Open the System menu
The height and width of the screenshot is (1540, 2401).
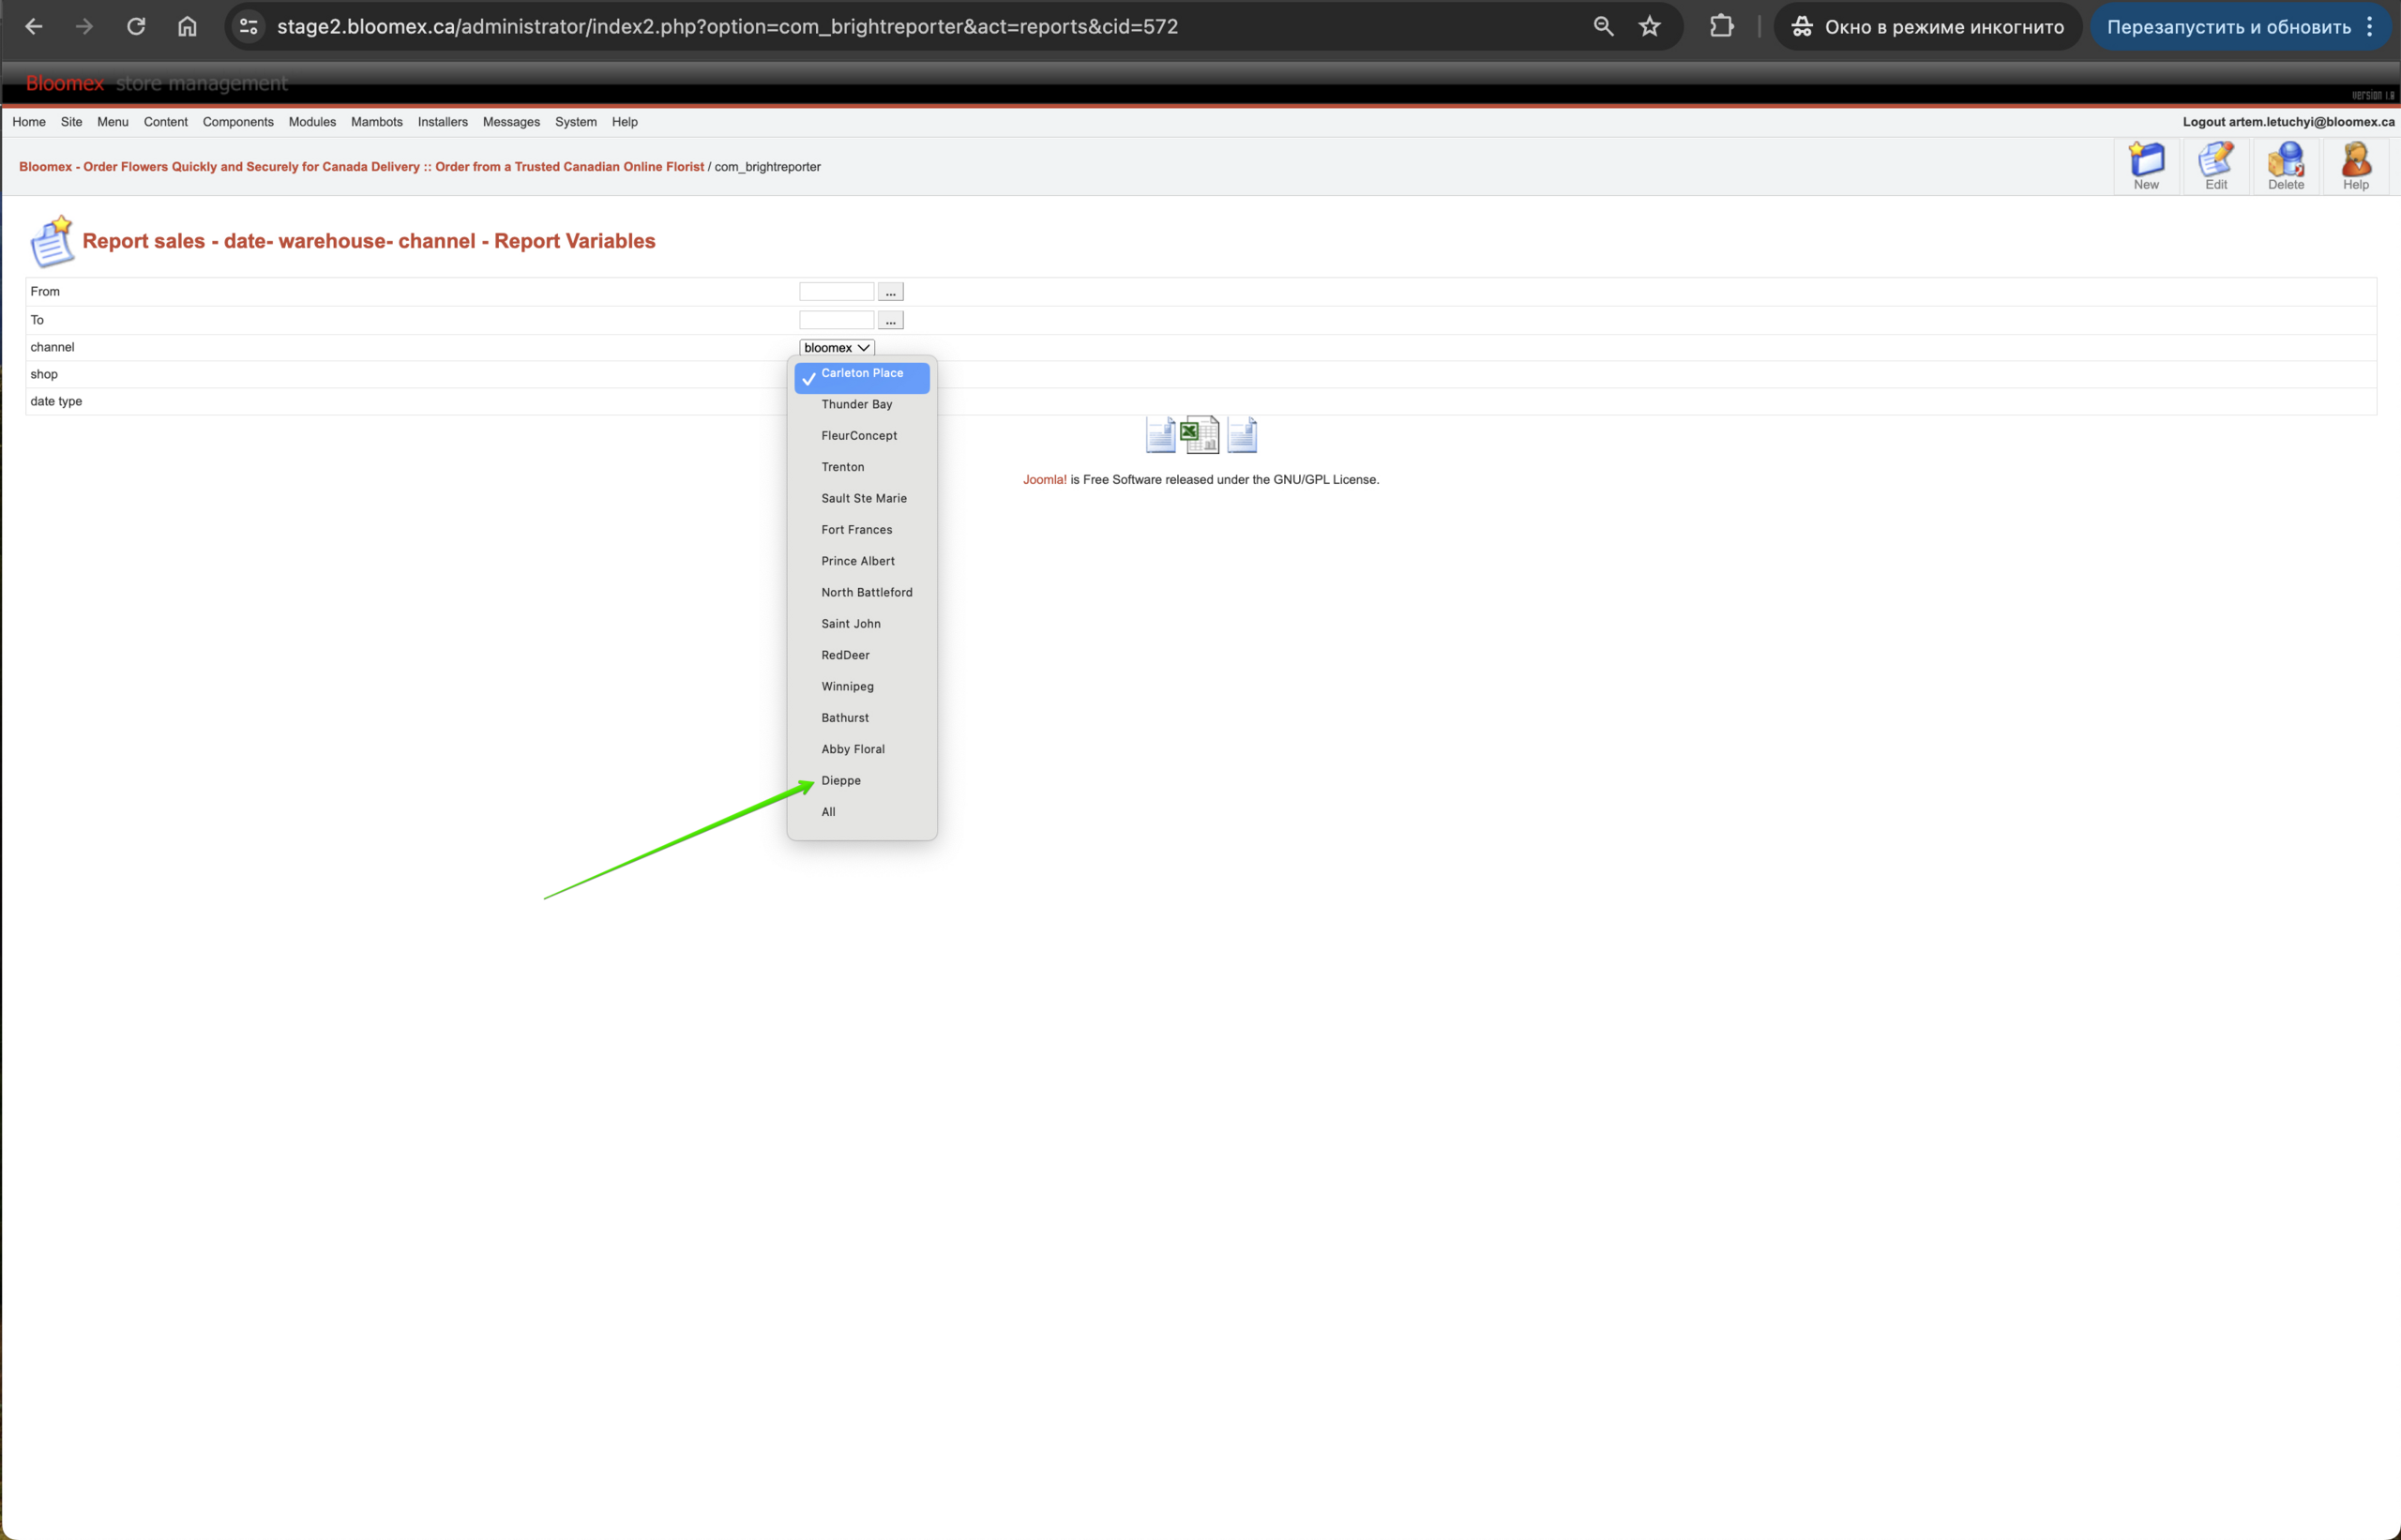576,122
